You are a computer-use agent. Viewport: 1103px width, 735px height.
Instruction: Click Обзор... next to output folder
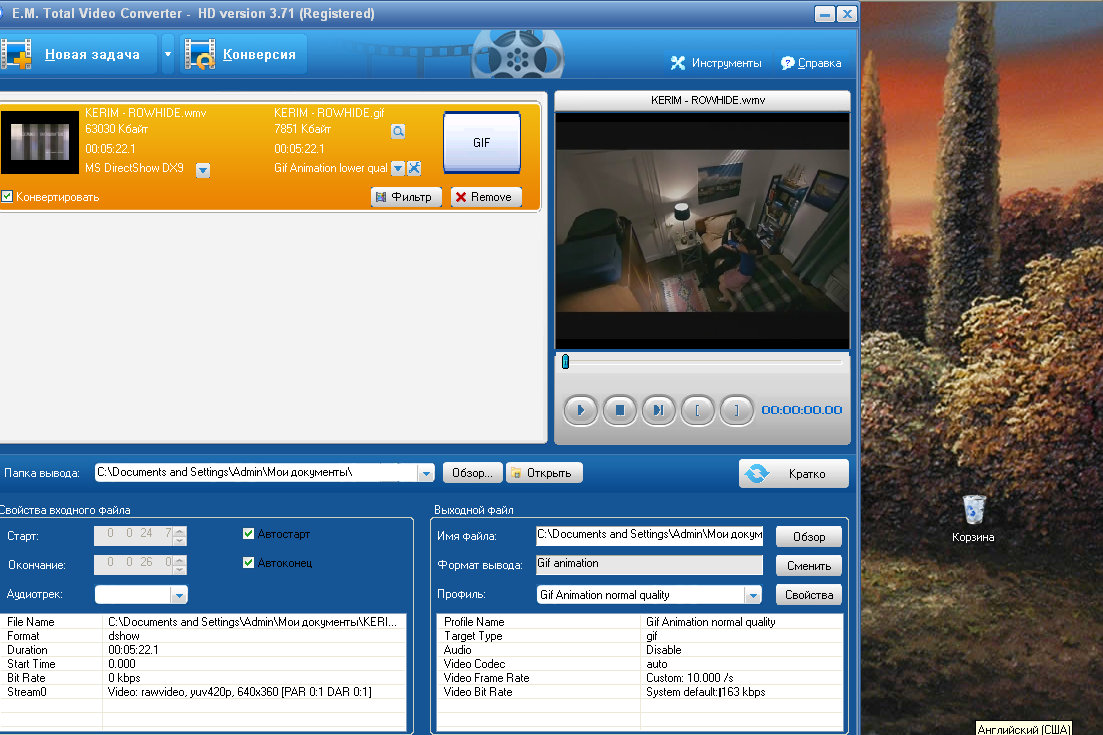pos(473,473)
